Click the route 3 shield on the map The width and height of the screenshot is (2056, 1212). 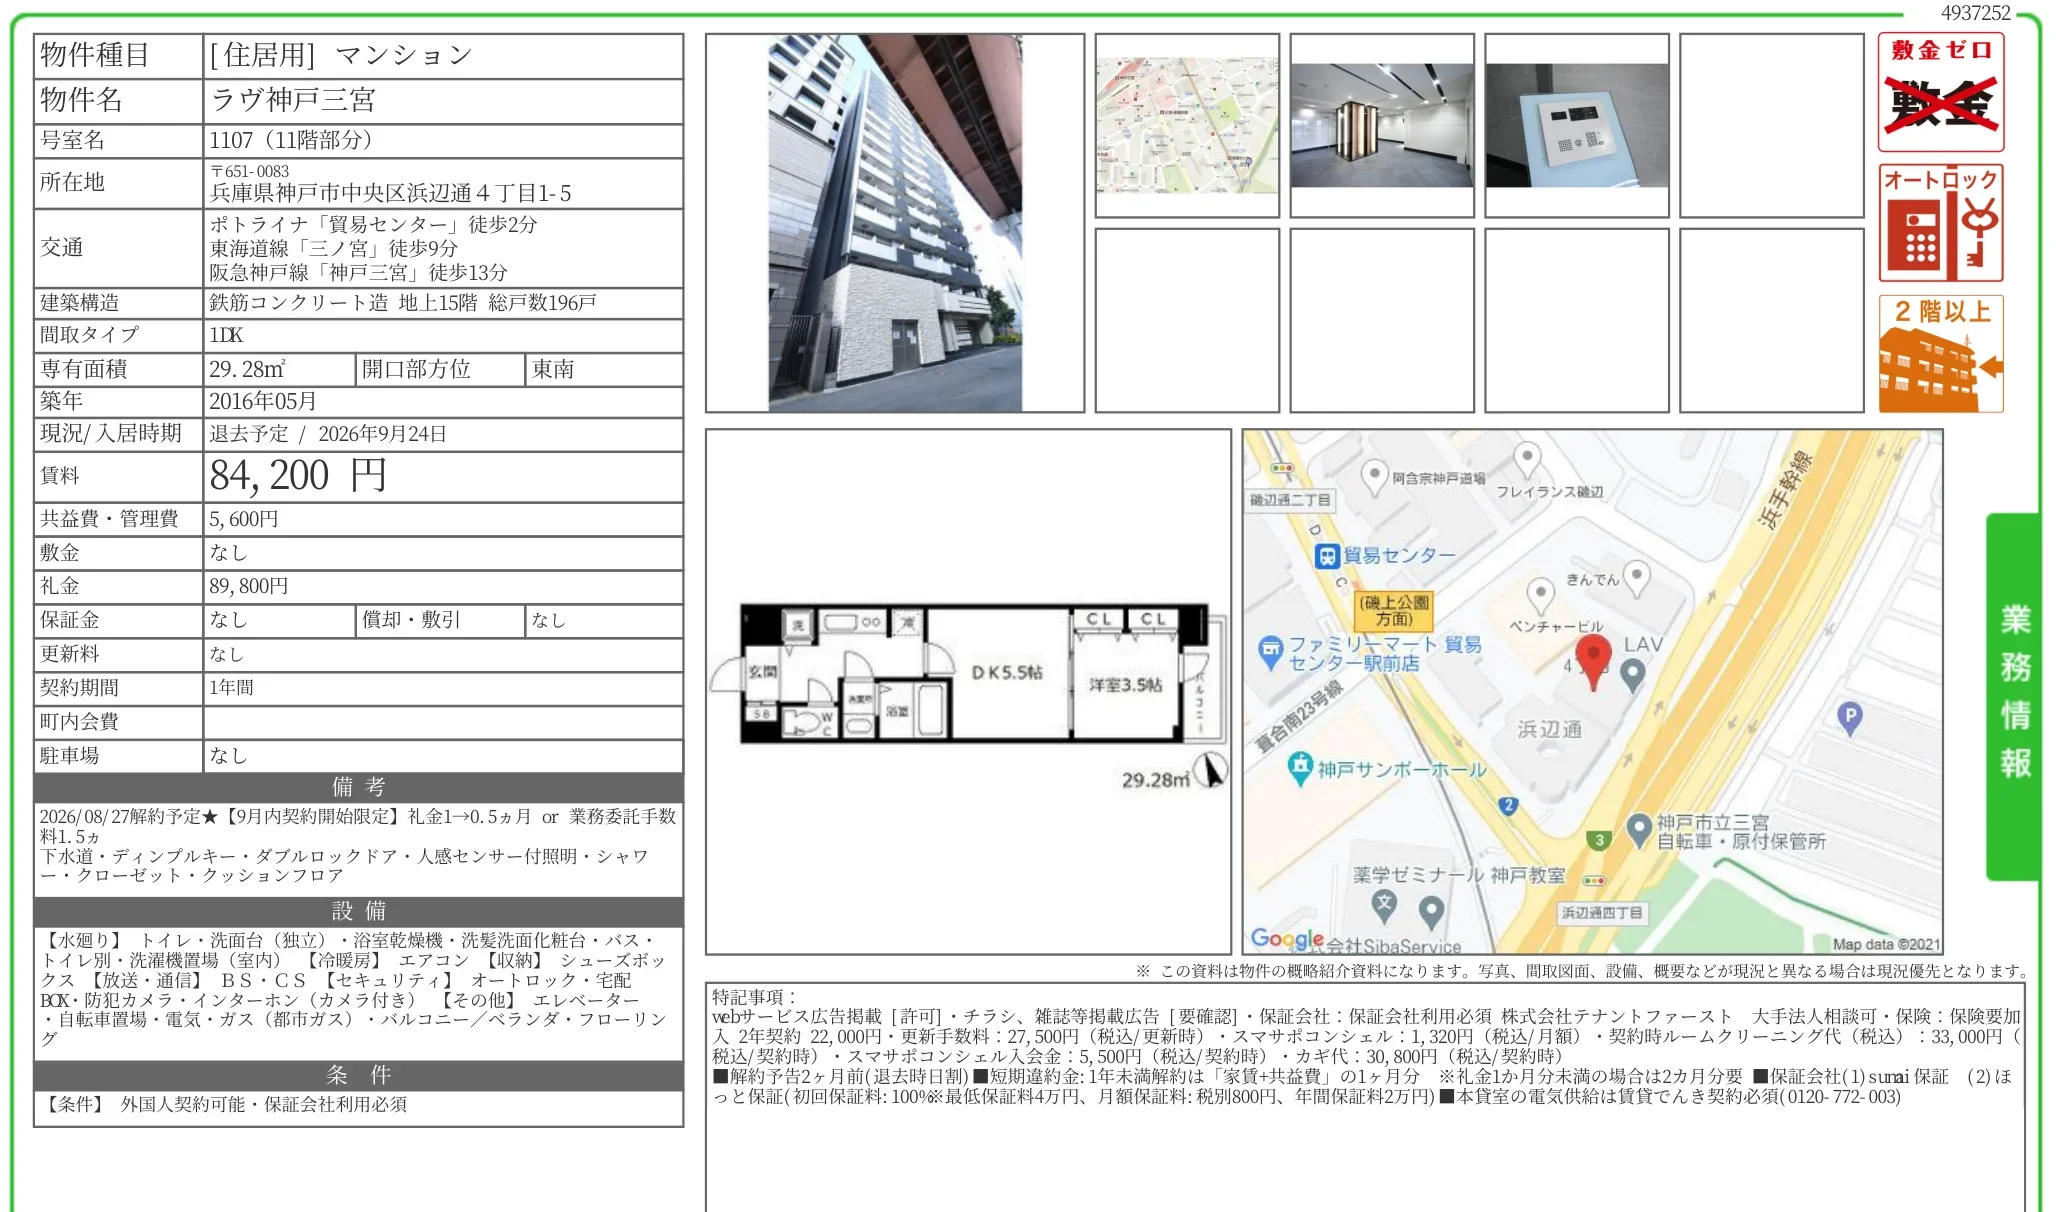click(x=1599, y=840)
